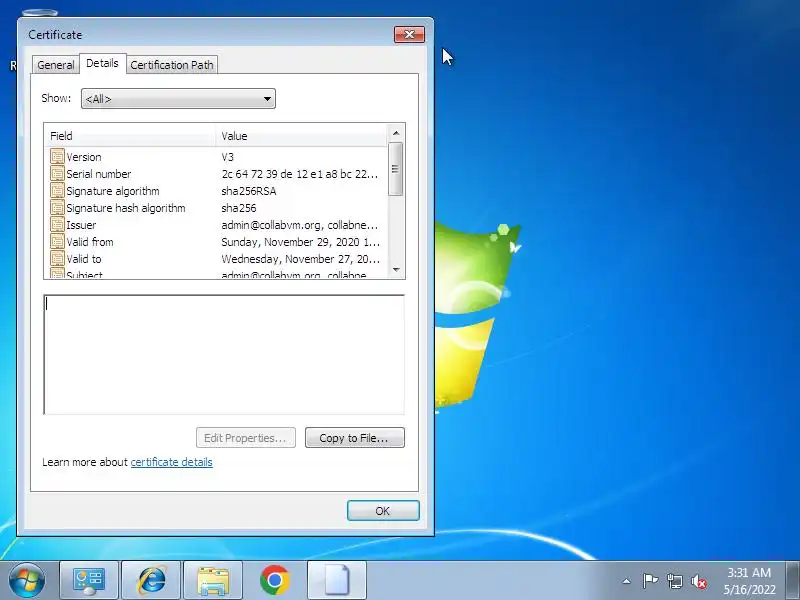Select the Issuer field icon
800x600 pixels.
(x=58, y=224)
